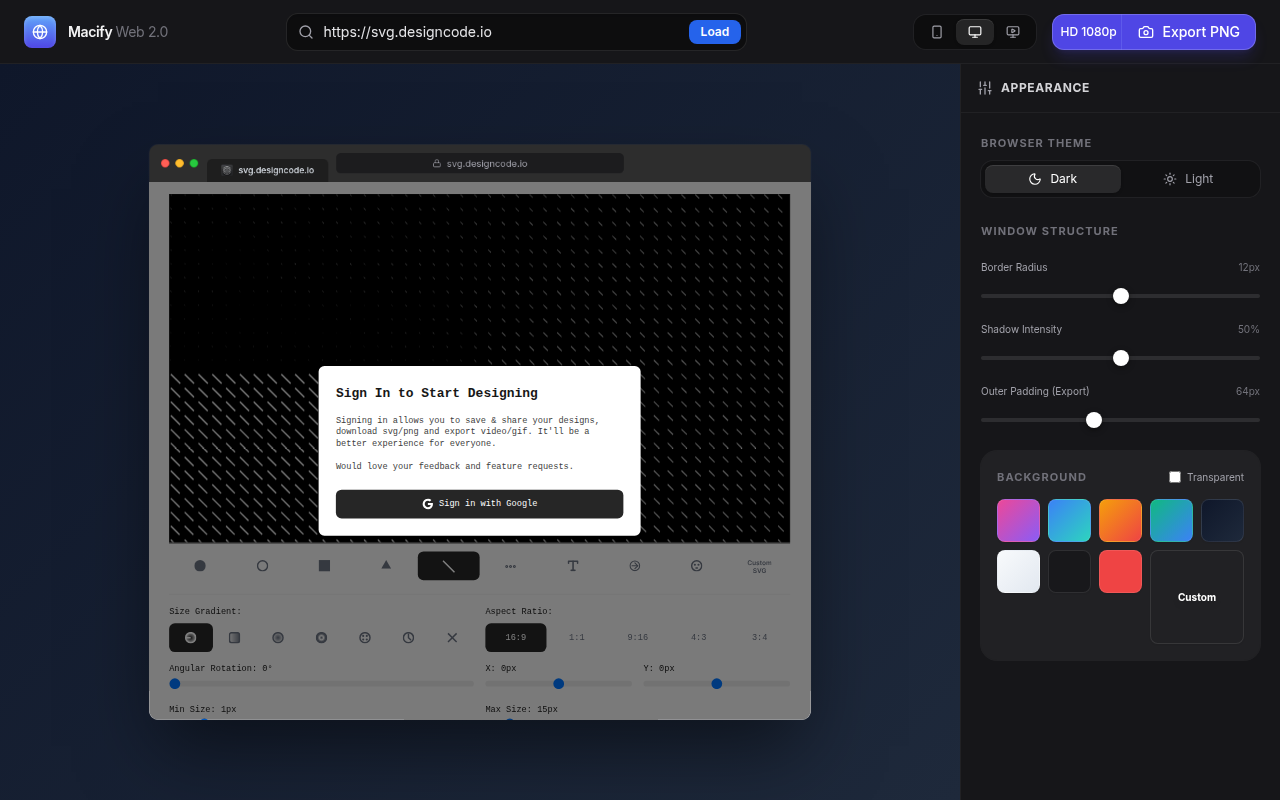Pick the dark navy background swatch
The width and height of the screenshot is (1280, 800).
[1222, 520]
